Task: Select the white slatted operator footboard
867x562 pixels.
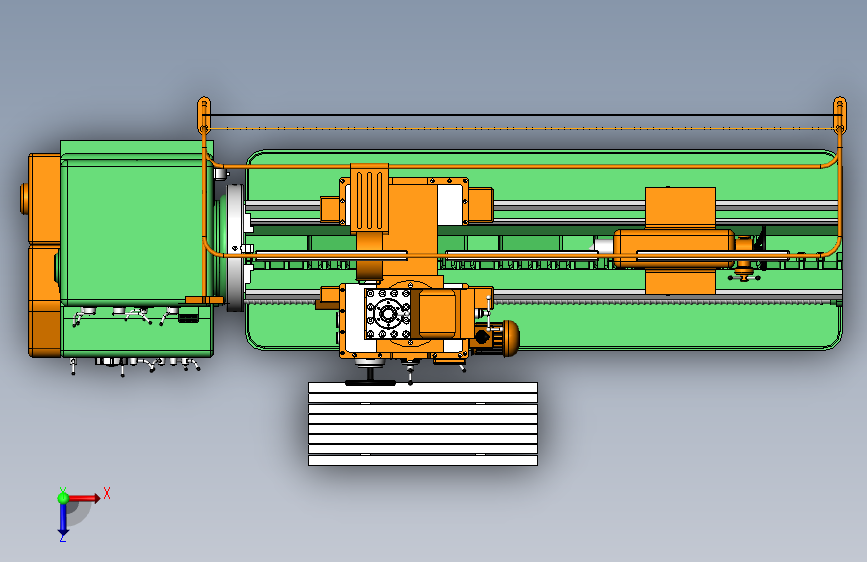Action: click(422, 424)
